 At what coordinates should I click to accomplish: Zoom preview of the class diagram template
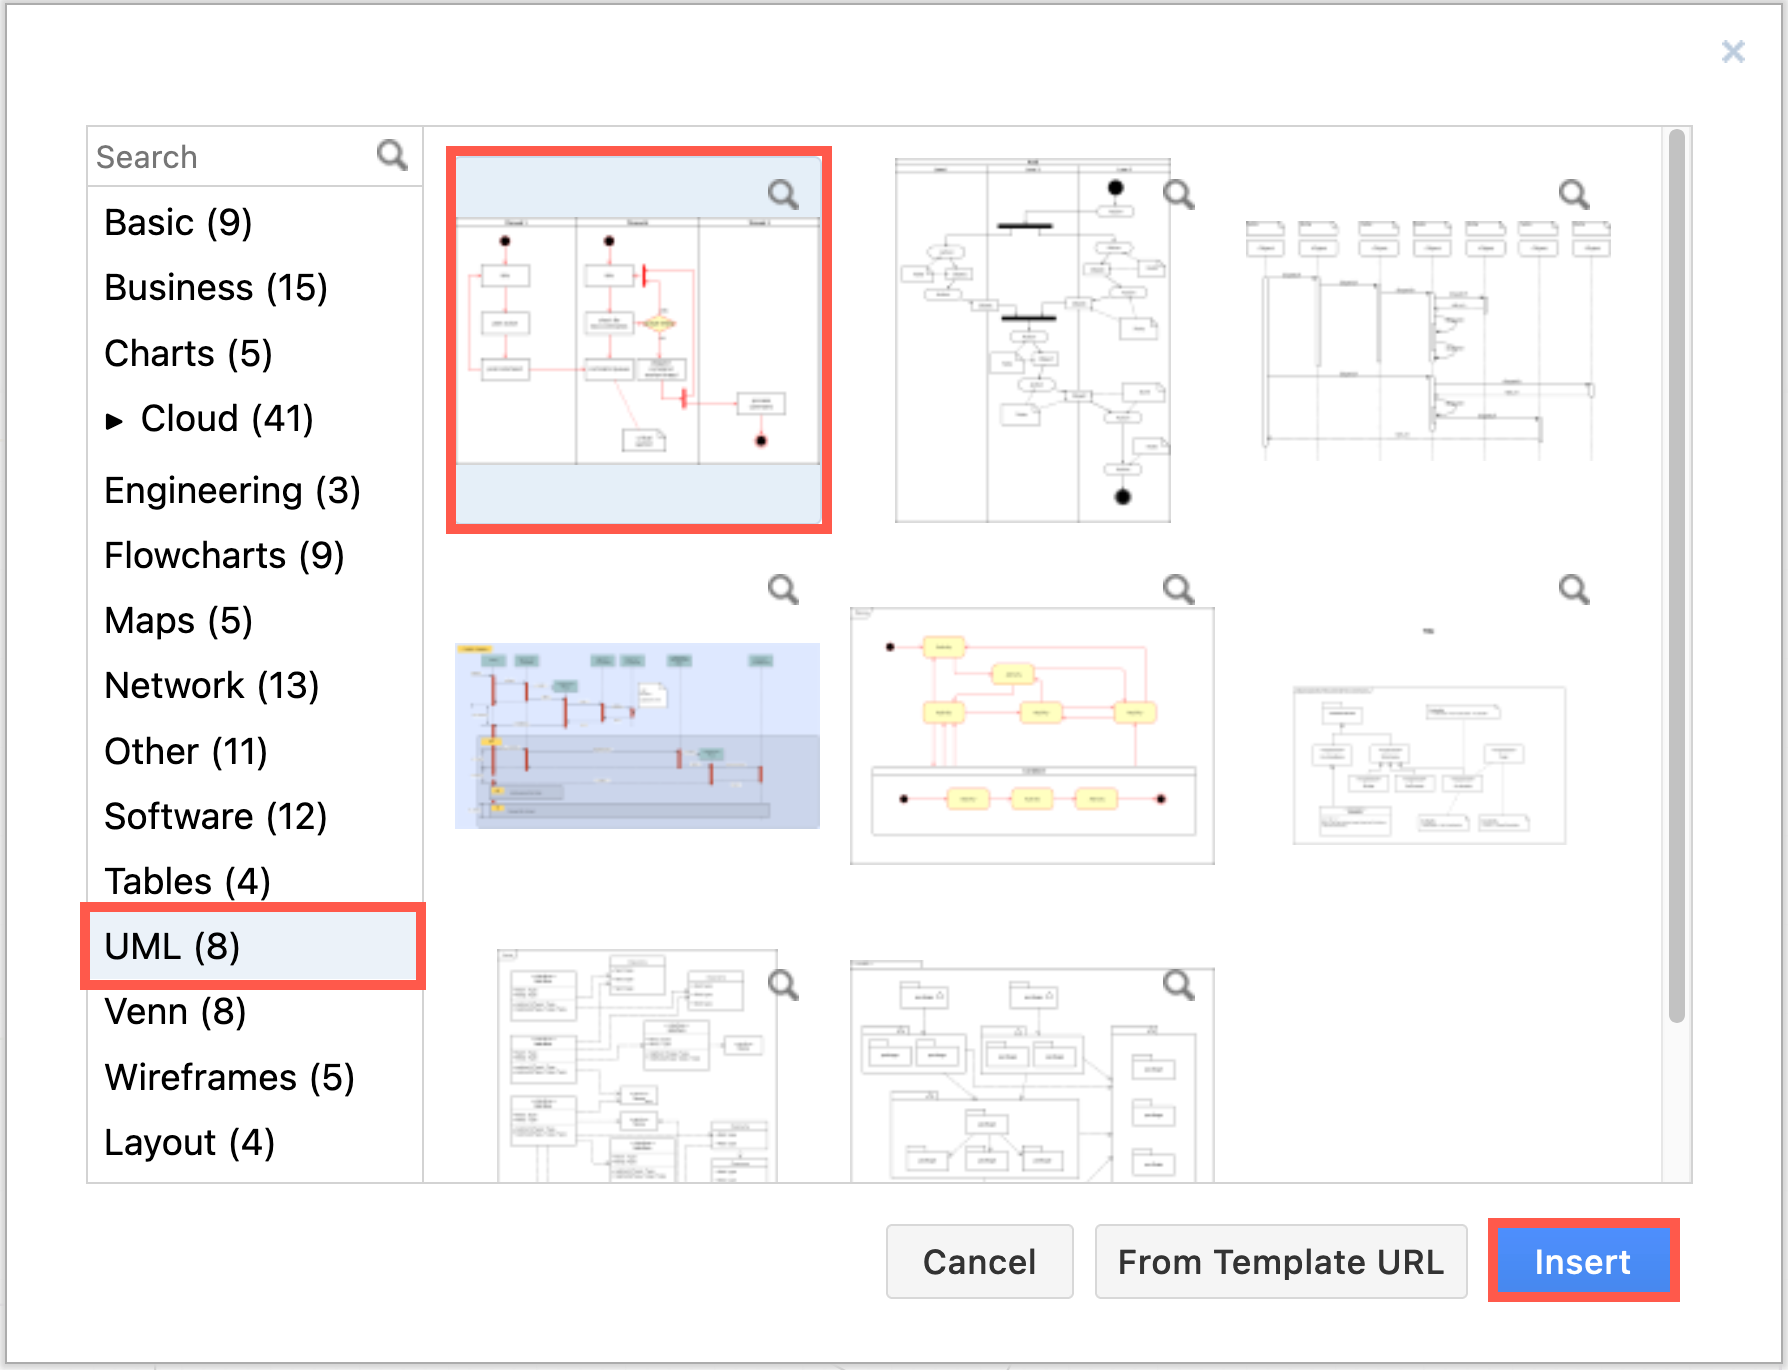(x=784, y=985)
